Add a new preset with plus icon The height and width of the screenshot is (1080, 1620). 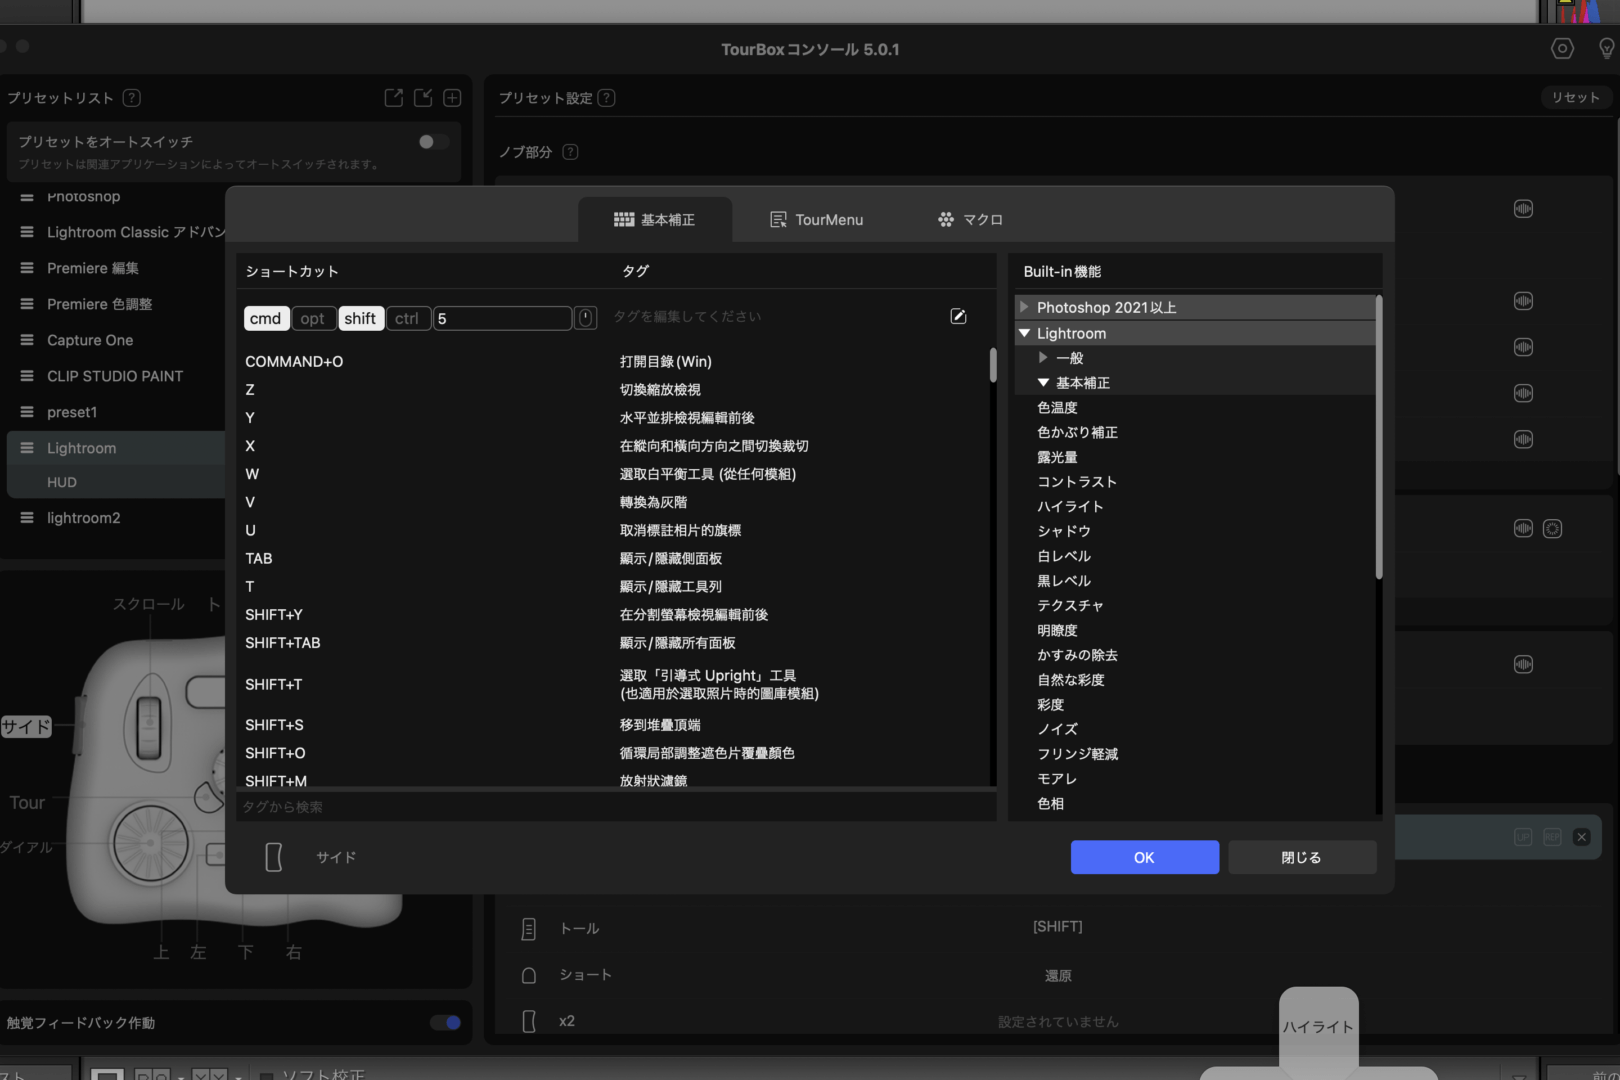click(x=452, y=97)
